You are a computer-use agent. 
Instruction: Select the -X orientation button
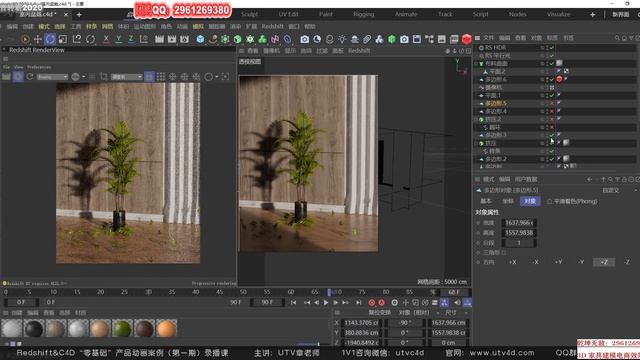click(x=536, y=262)
